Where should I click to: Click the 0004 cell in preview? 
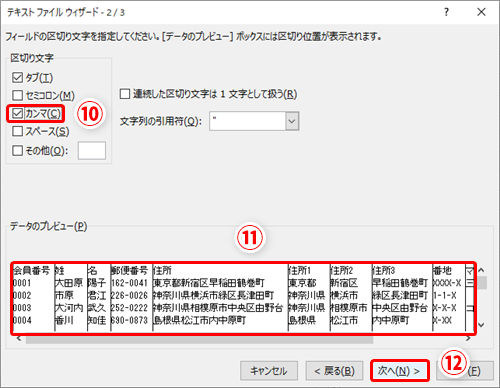pos(22,320)
